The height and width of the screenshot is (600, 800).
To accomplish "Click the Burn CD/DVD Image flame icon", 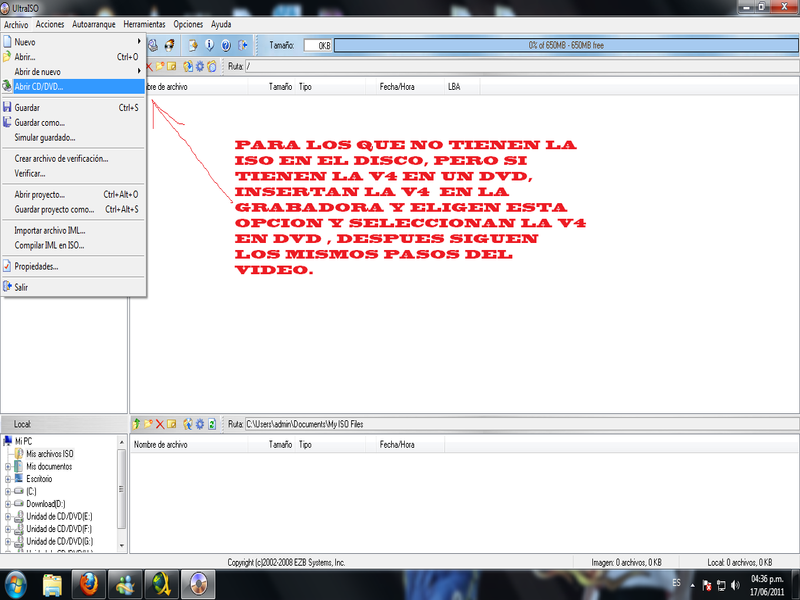I will pyautogui.click(x=169, y=45).
